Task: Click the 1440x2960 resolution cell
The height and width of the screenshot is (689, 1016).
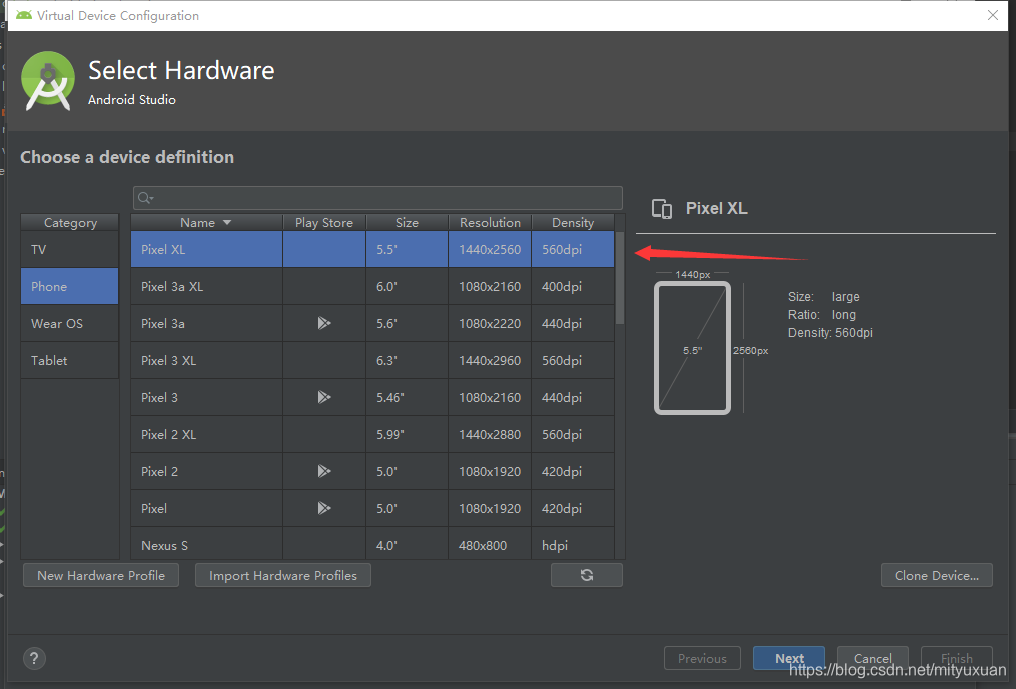Action: [x=490, y=360]
